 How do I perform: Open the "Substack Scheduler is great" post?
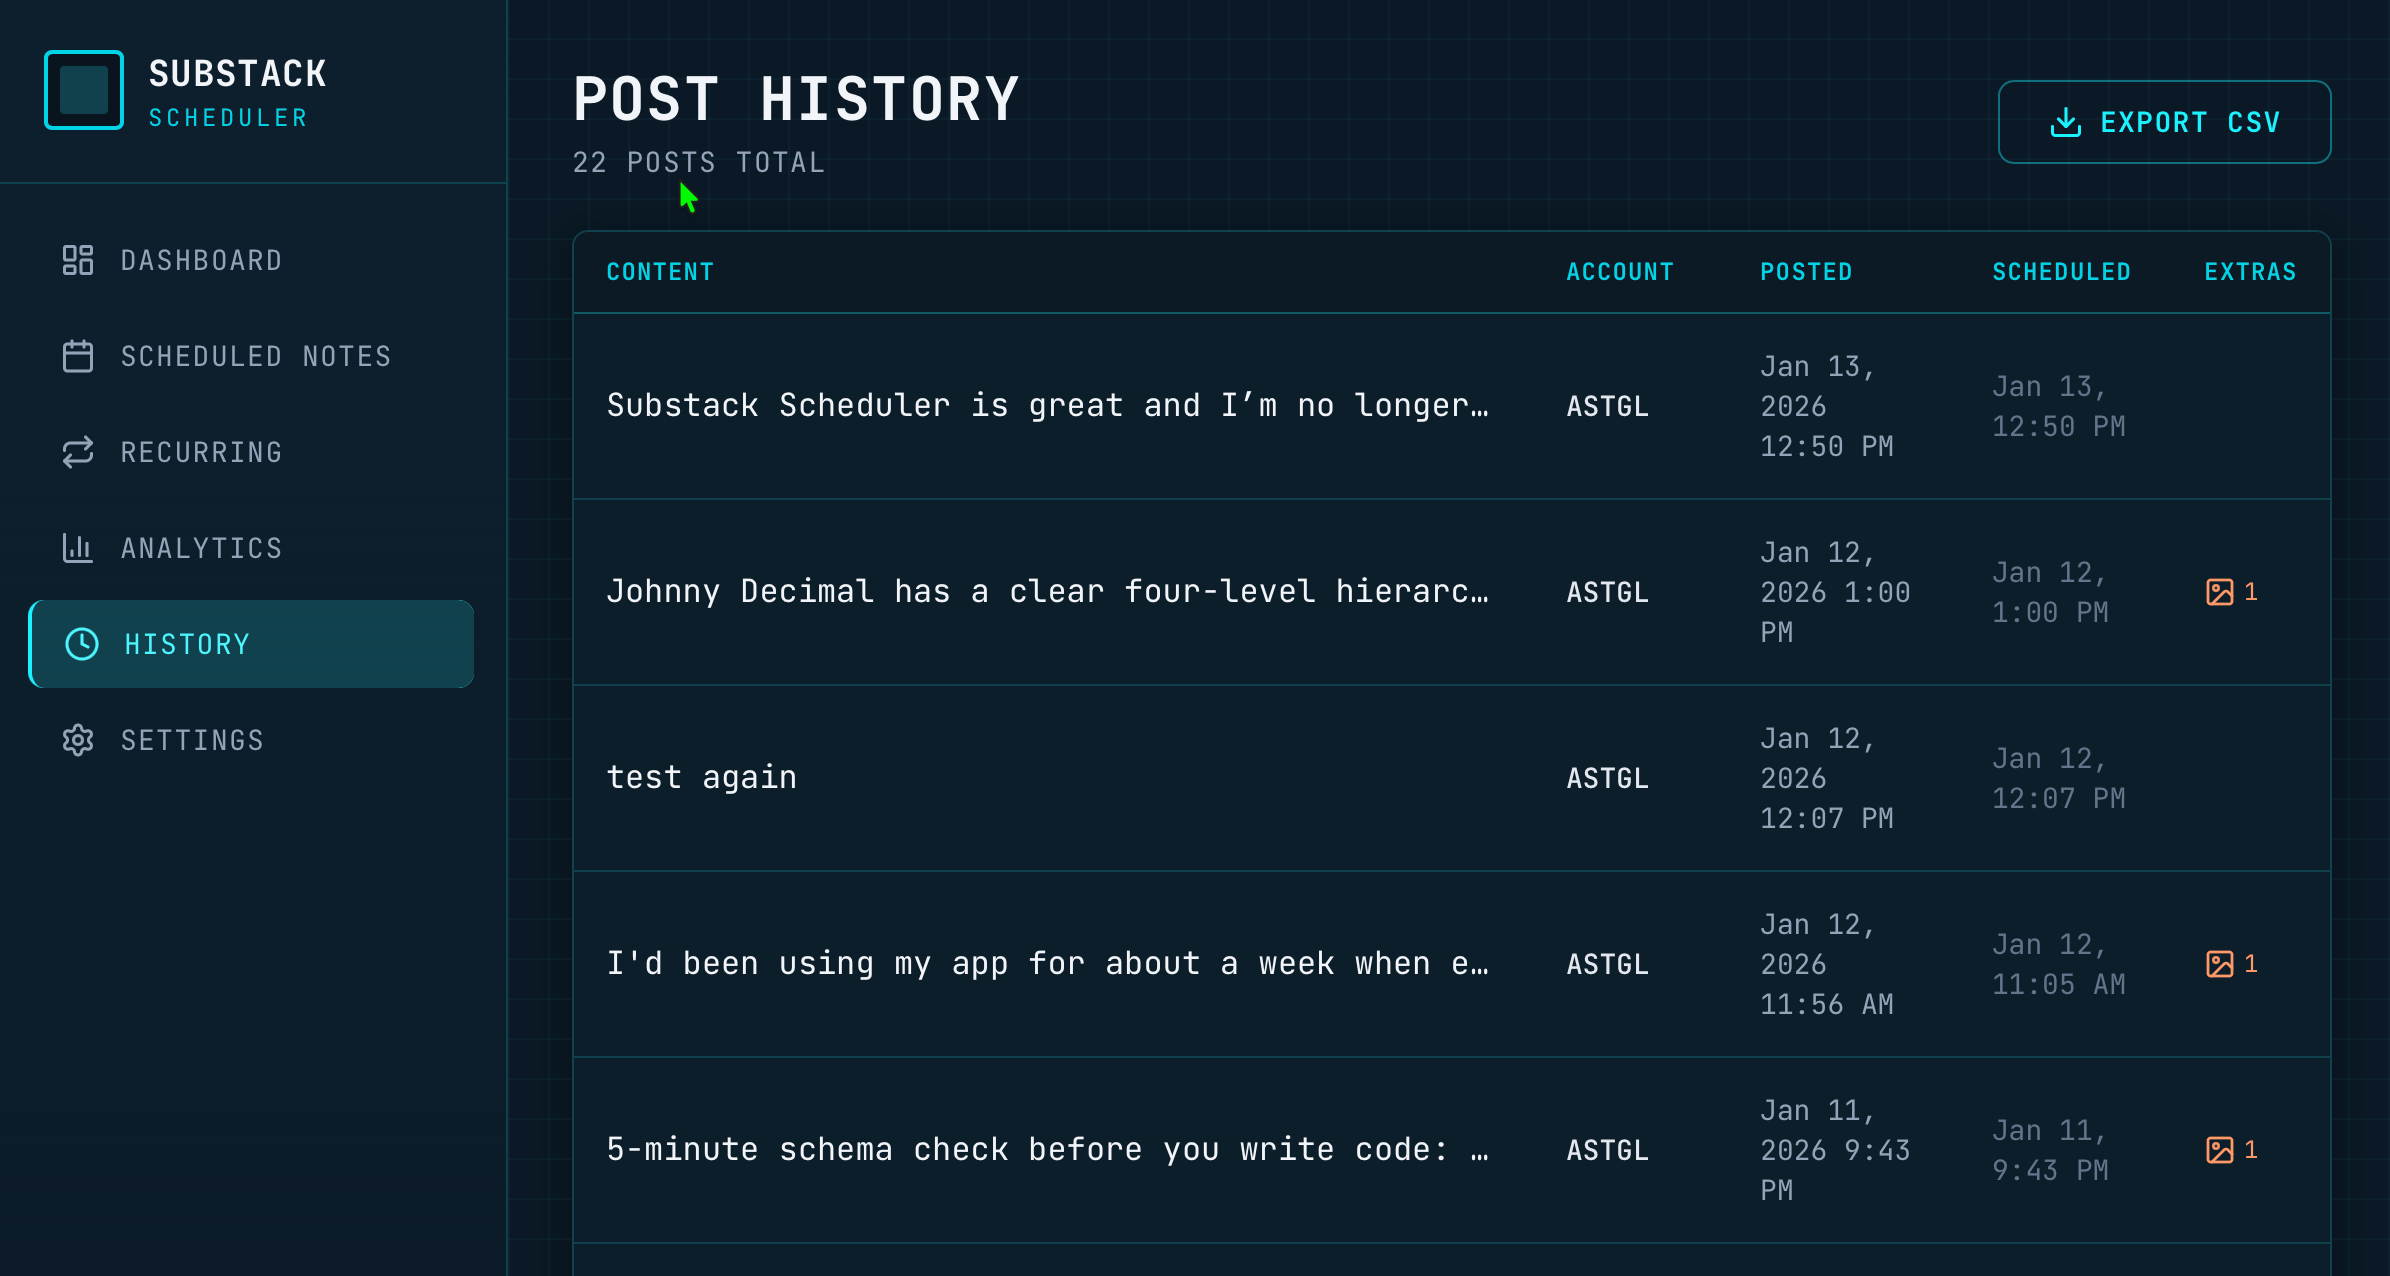tap(1047, 406)
